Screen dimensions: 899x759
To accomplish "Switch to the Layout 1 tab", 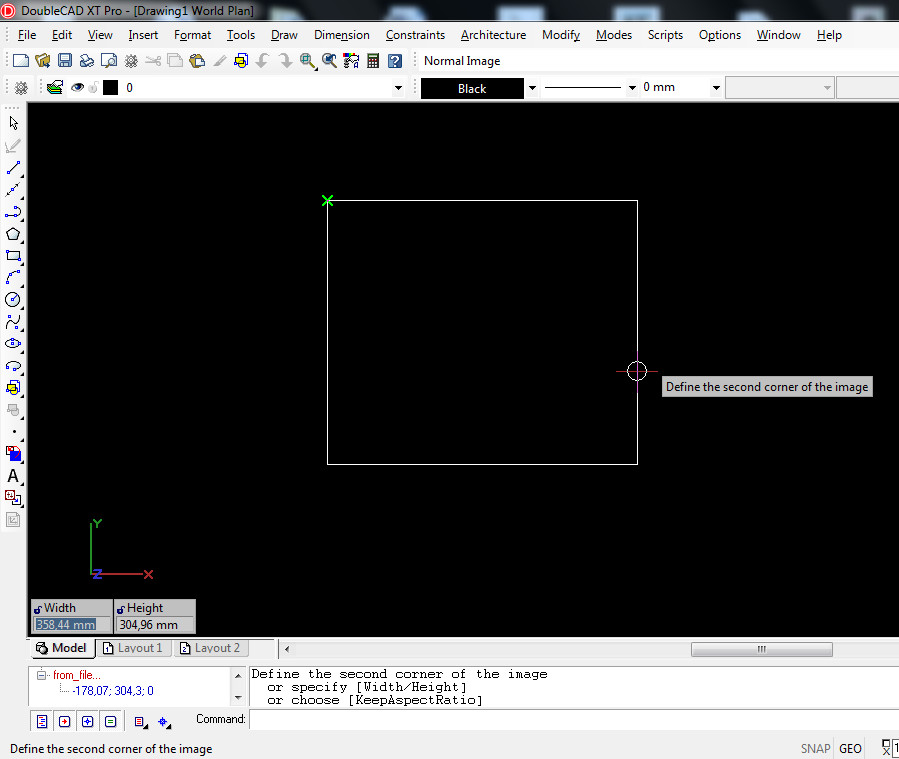I will tap(132, 648).
